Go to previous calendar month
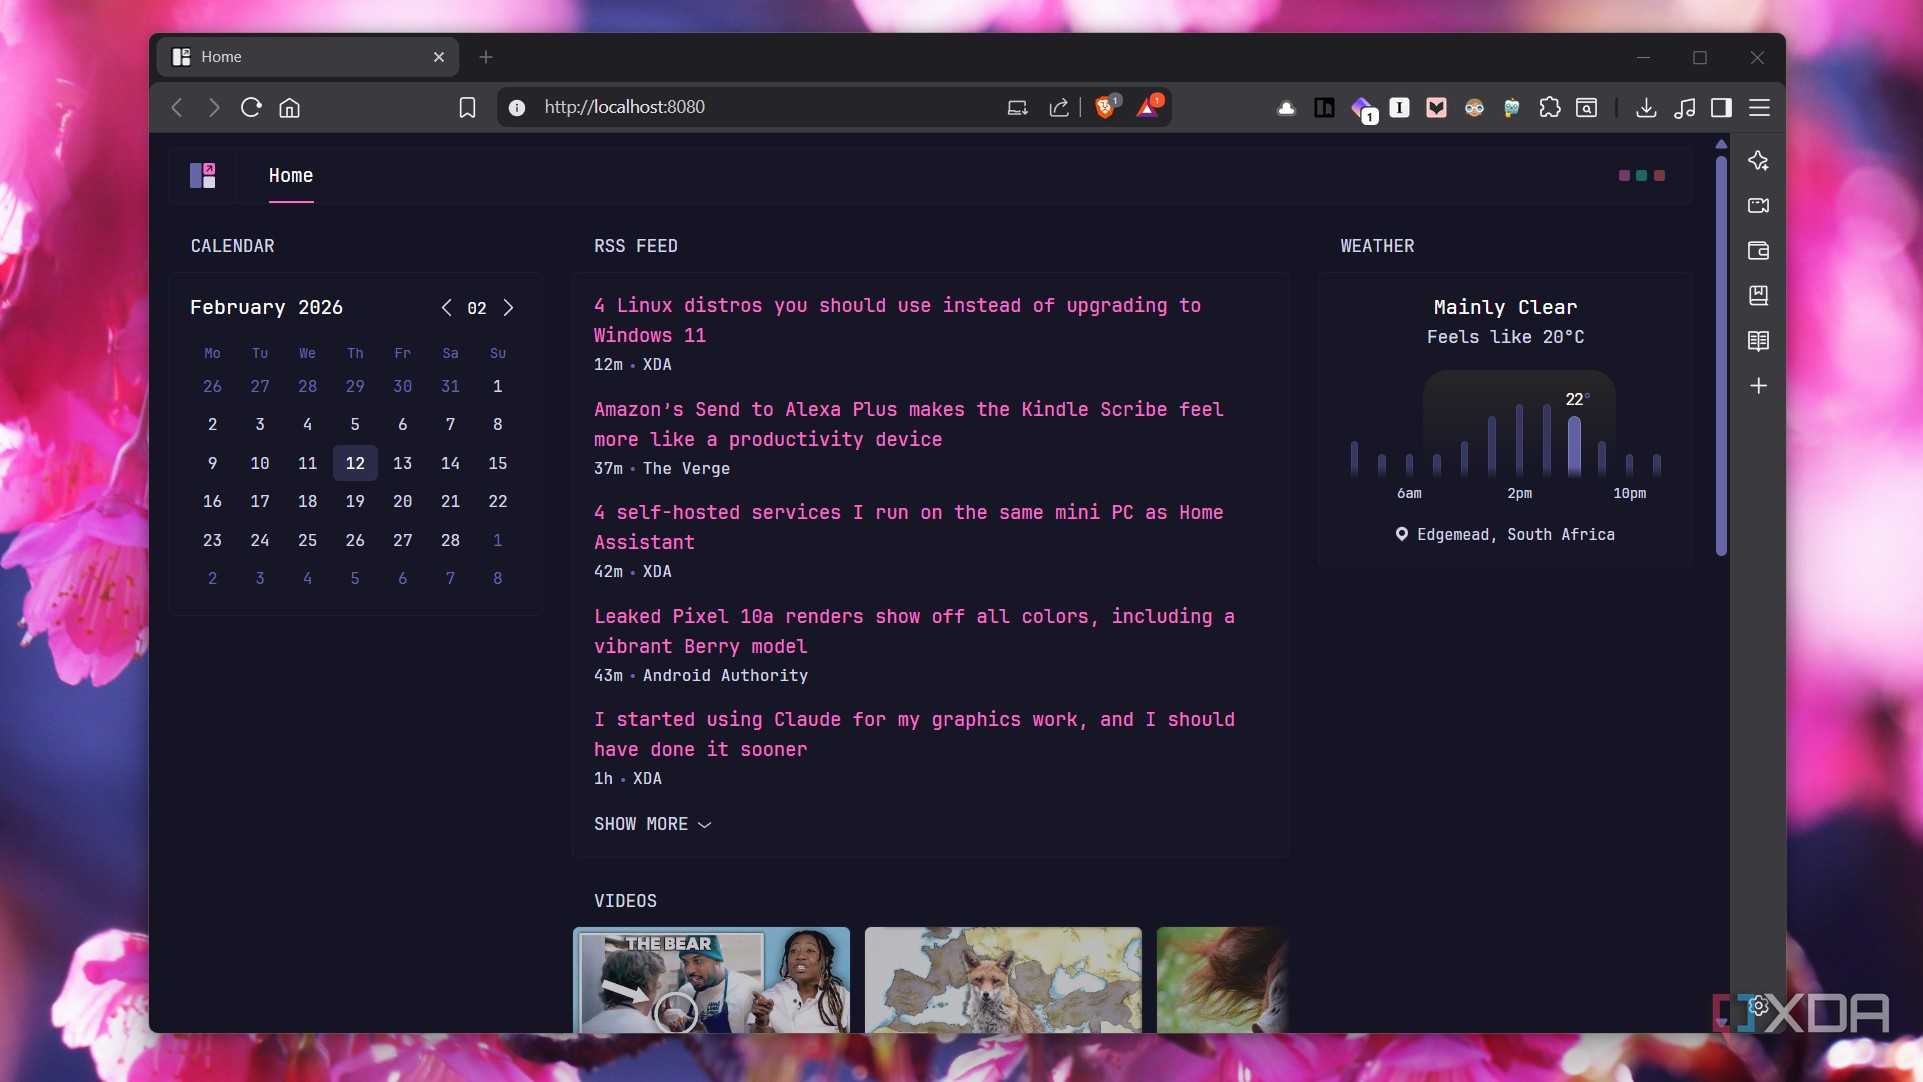1923x1082 pixels. click(x=446, y=308)
